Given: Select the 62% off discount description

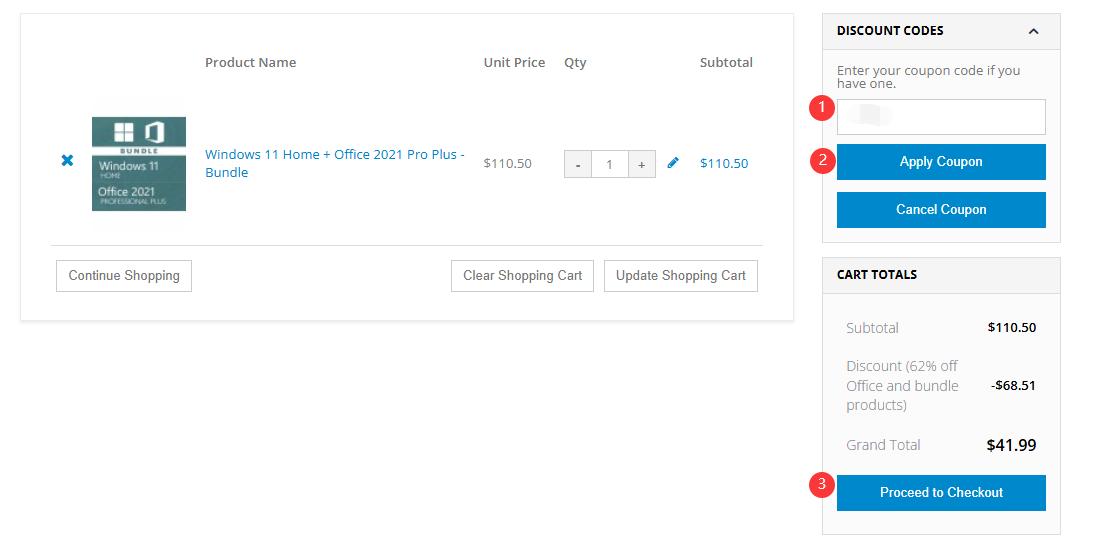Looking at the screenshot, I should pos(902,386).
